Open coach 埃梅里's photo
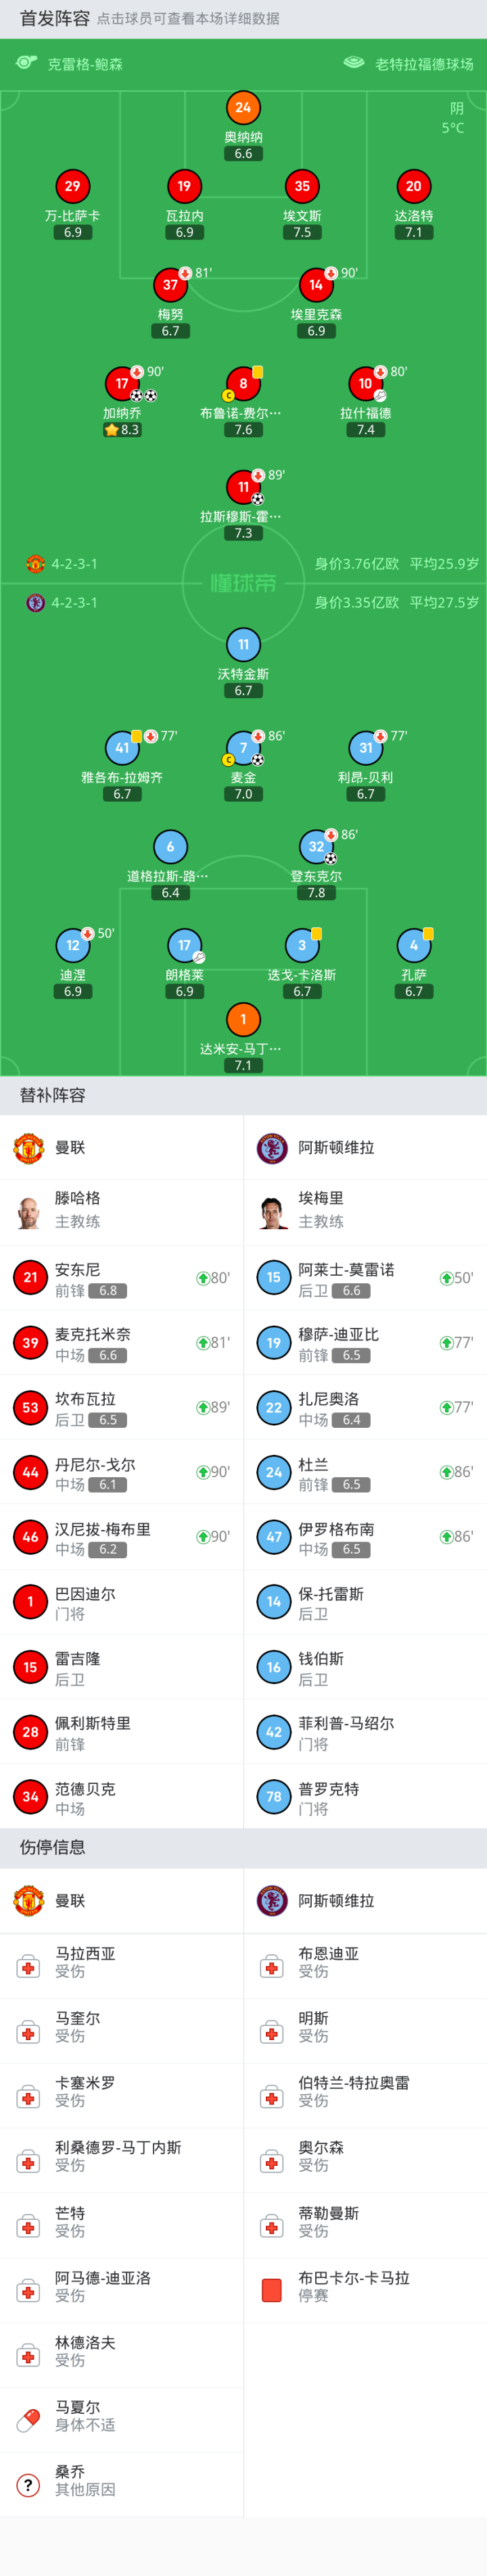 pyautogui.click(x=272, y=1212)
